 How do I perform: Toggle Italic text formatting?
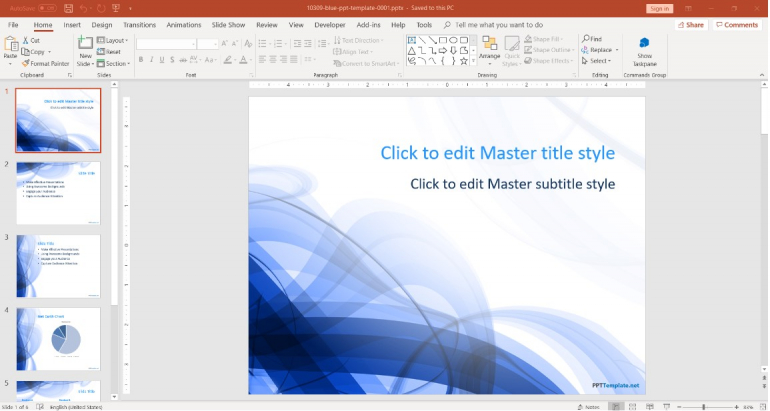(154, 60)
